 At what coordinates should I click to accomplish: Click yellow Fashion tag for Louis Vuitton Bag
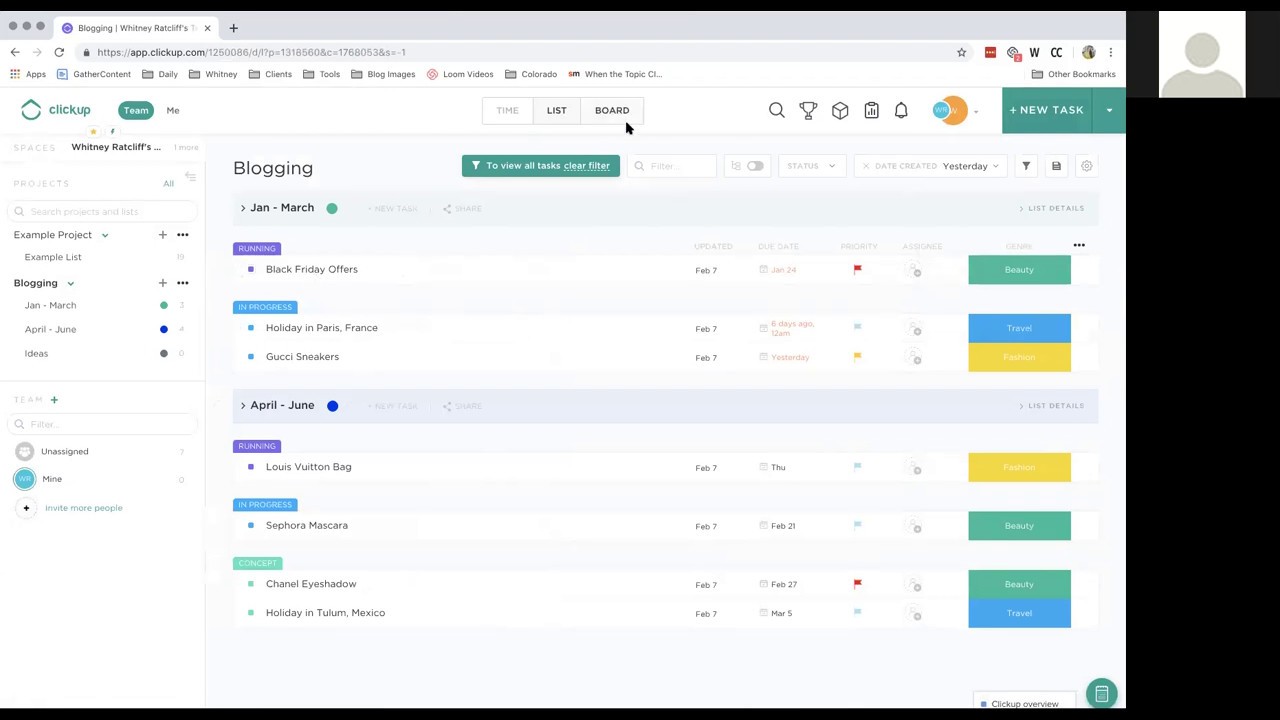click(x=1019, y=467)
